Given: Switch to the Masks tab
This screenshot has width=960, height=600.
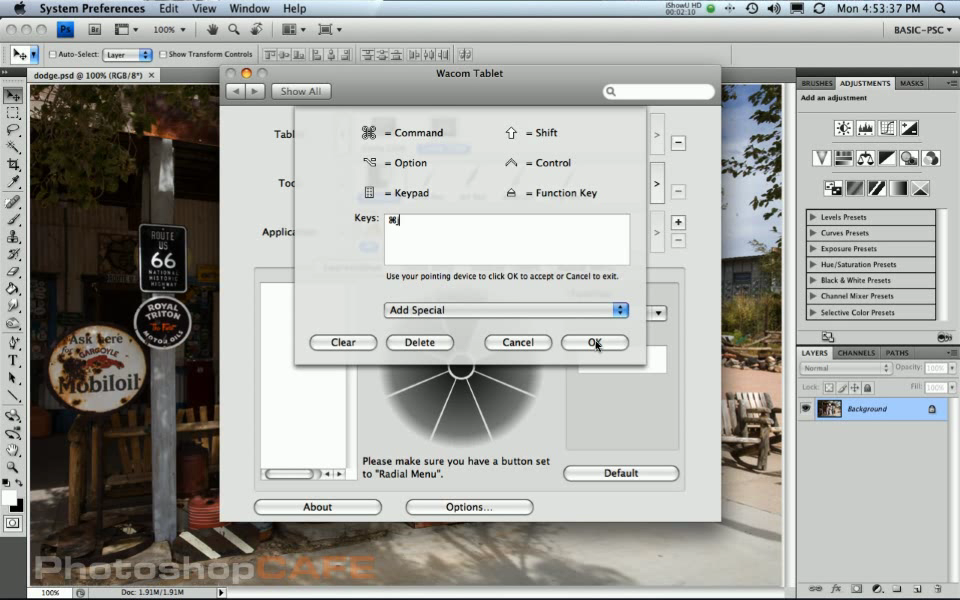Looking at the screenshot, I should click(x=910, y=83).
